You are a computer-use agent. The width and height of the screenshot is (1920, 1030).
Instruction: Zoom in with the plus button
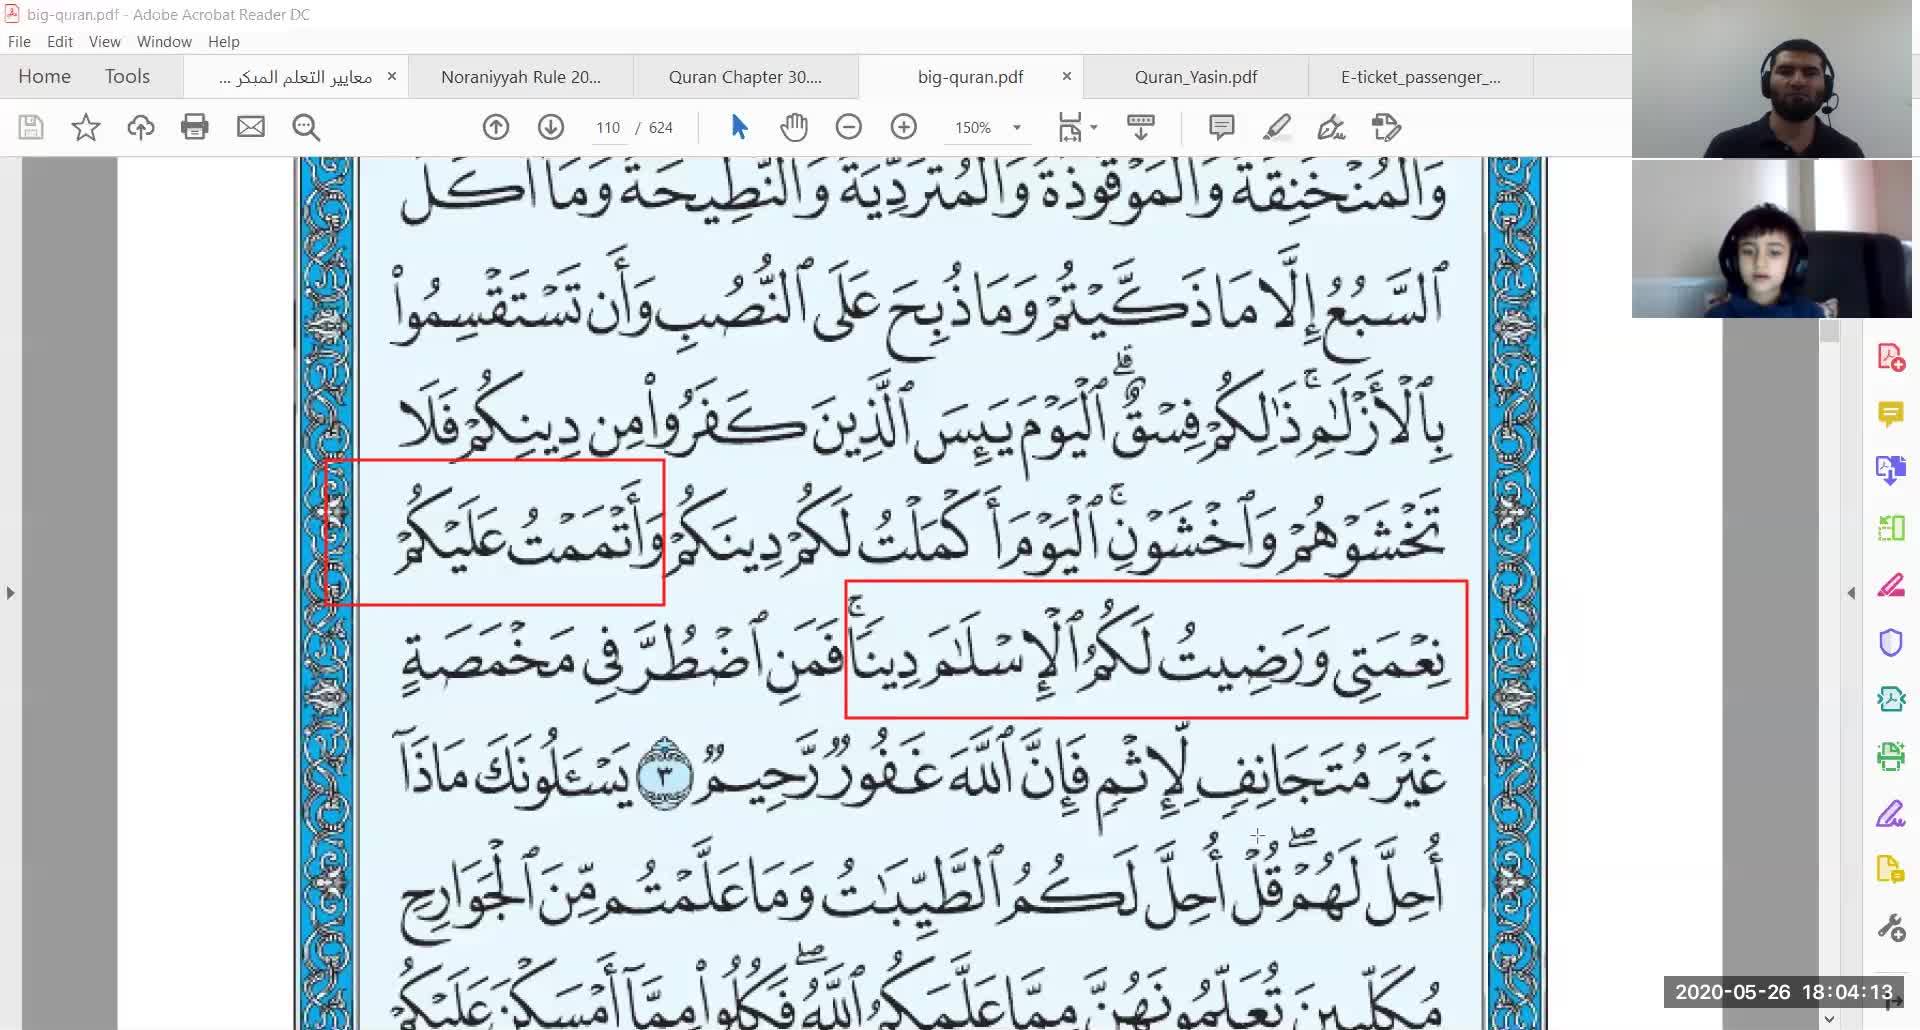point(904,127)
